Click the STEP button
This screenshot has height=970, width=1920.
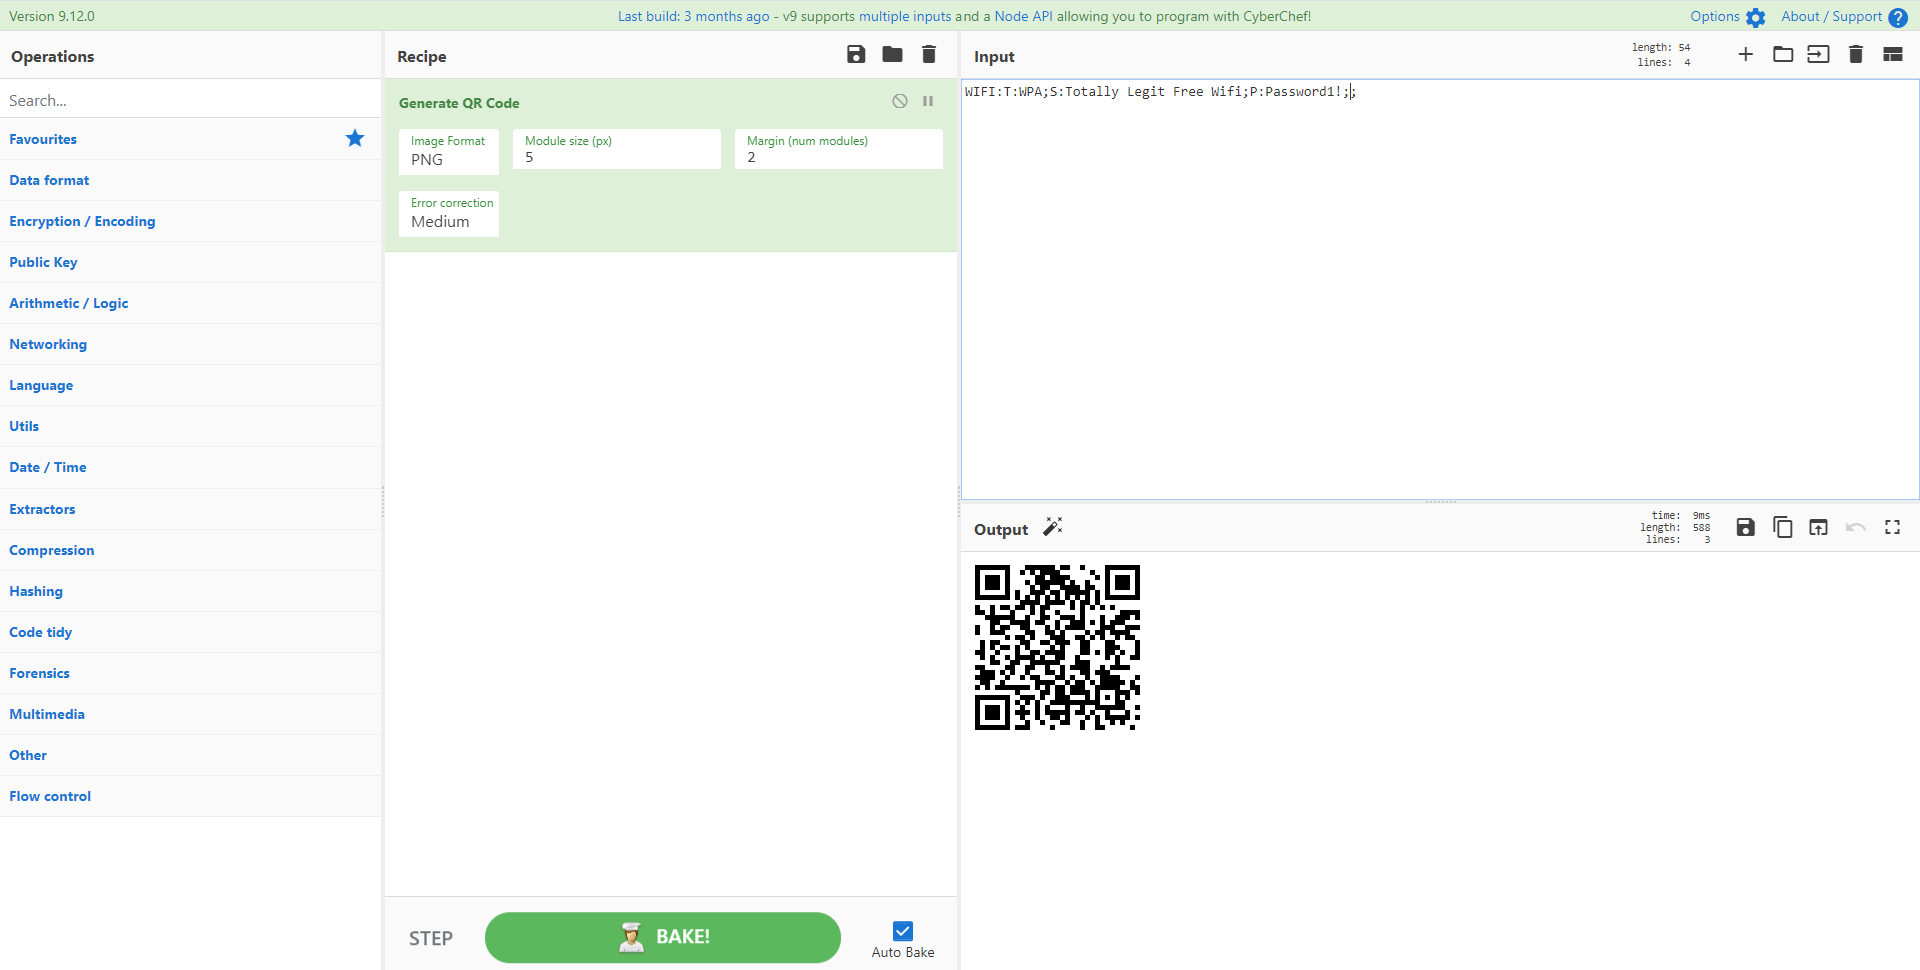coord(431,938)
